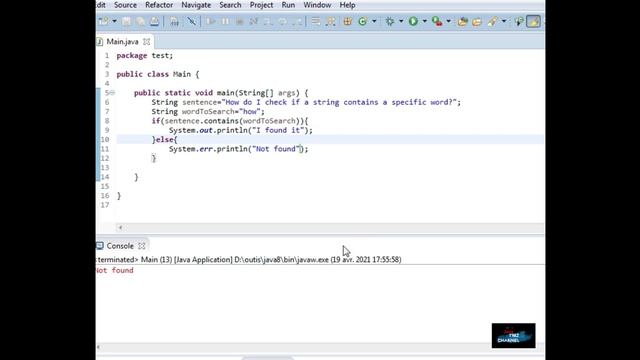Click the Terminate debug icon
The width and height of the screenshot is (640, 360).
(240, 21)
